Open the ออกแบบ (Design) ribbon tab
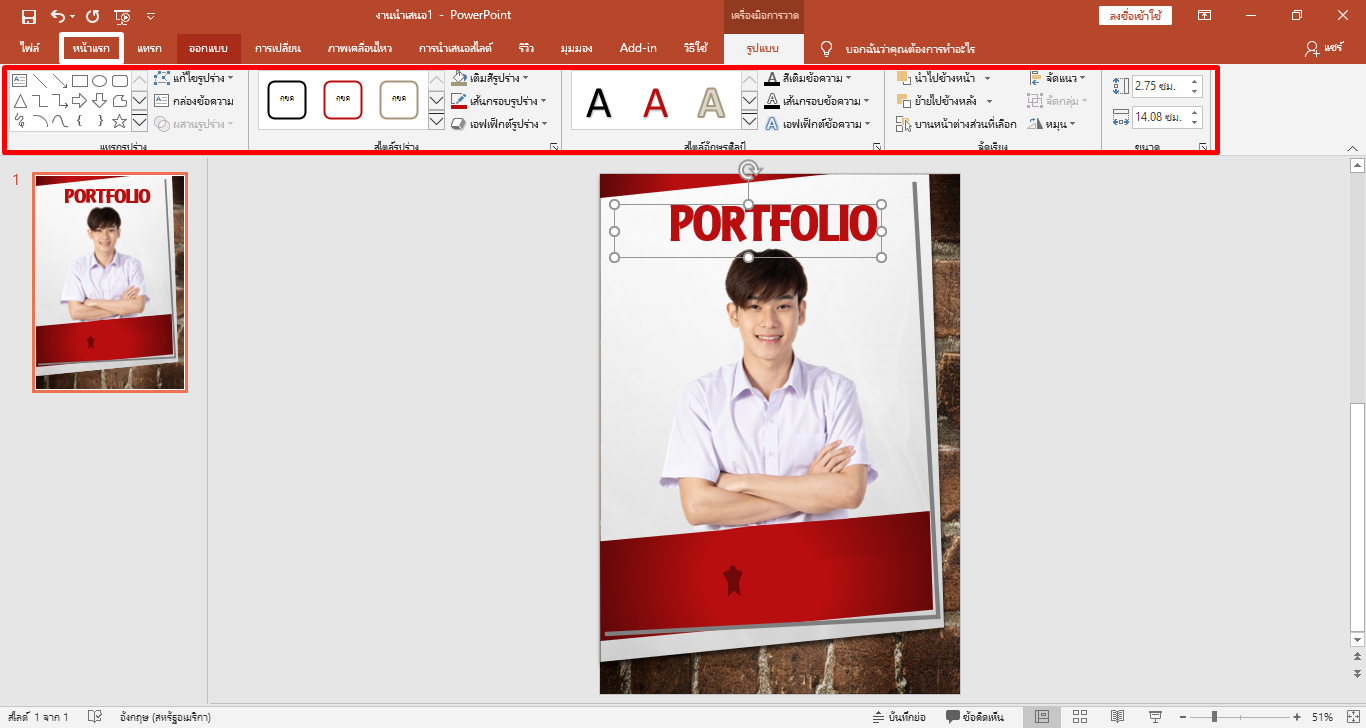 click(209, 48)
